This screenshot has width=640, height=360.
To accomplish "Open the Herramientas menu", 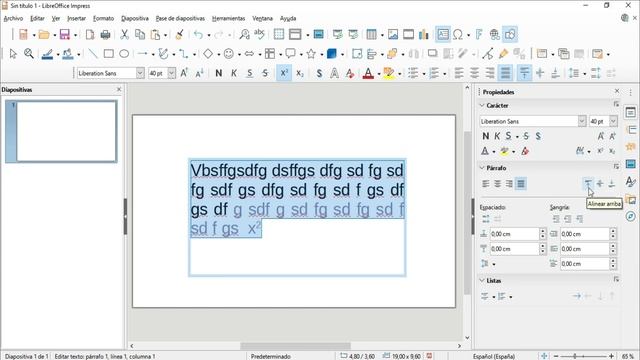I will click(x=228, y=18).
